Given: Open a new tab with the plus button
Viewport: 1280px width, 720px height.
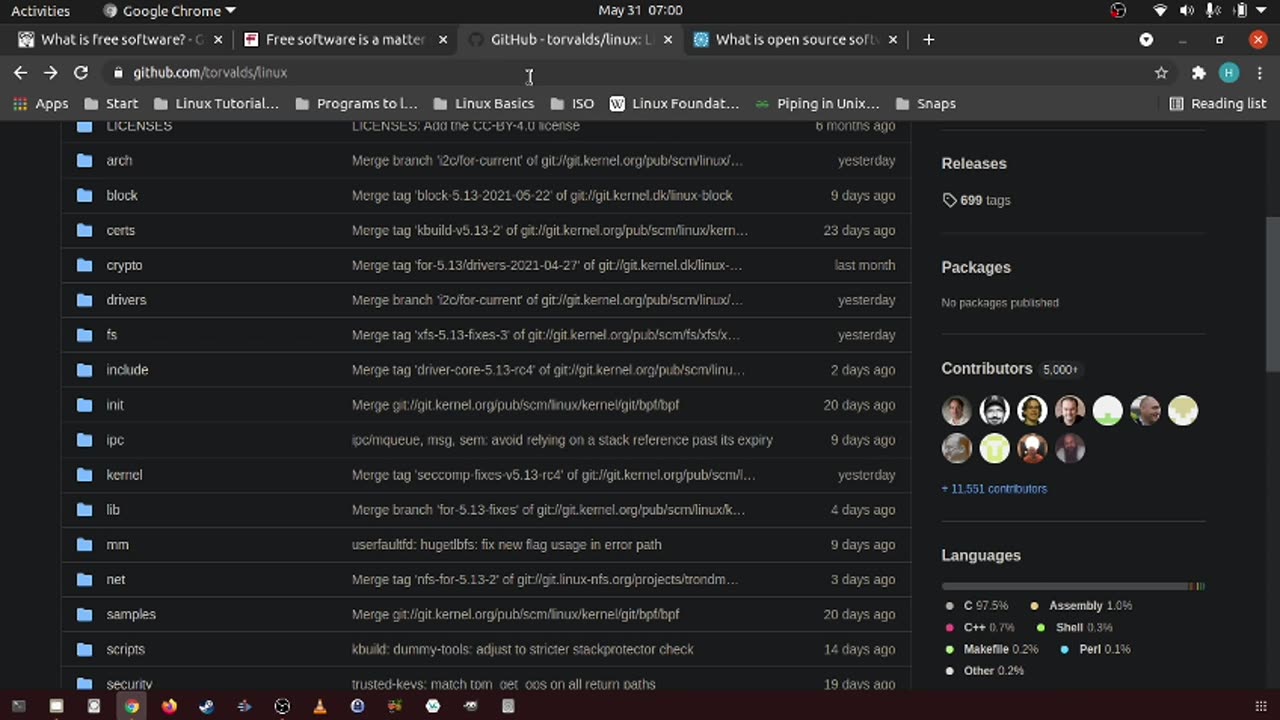Looking at the screenshot, I should coord(928,39).
